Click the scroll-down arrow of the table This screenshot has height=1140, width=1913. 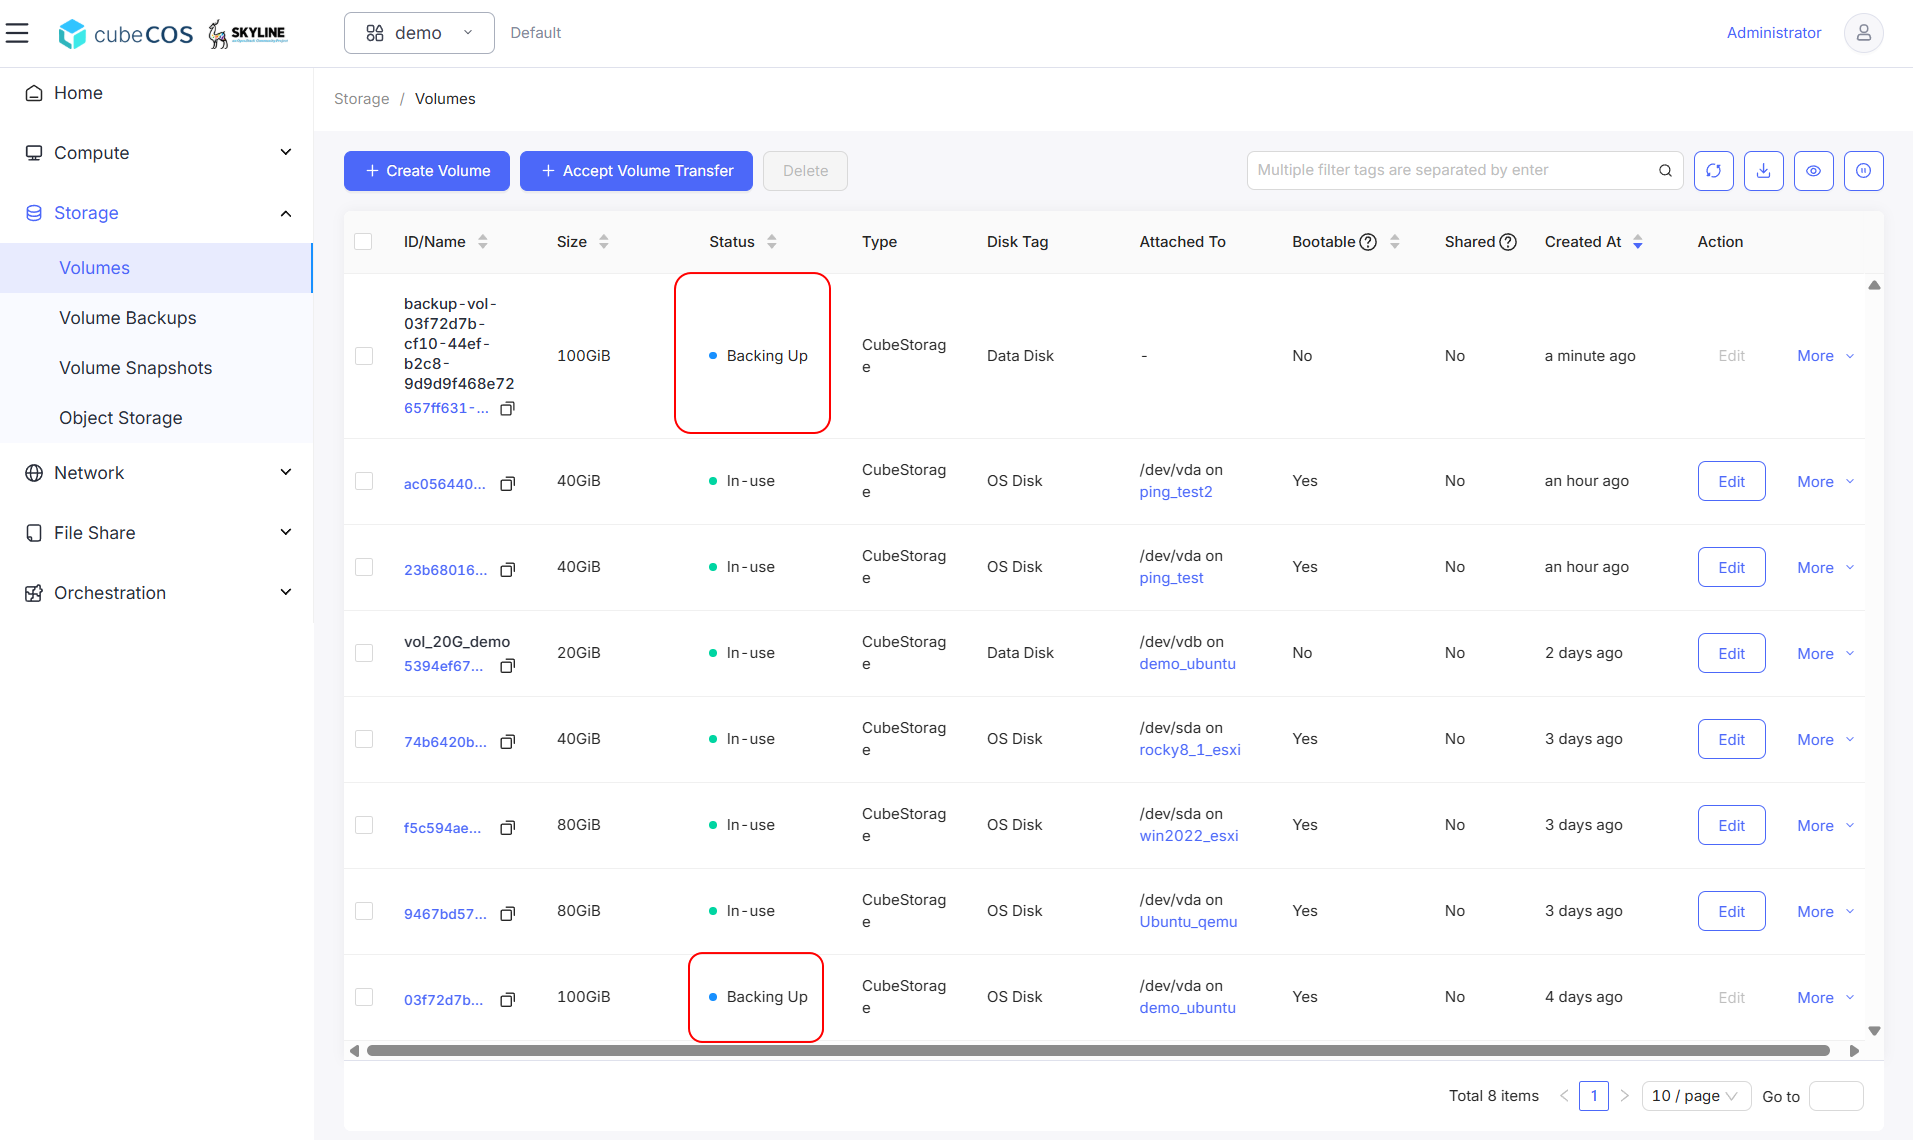tap(1874, 1031)
